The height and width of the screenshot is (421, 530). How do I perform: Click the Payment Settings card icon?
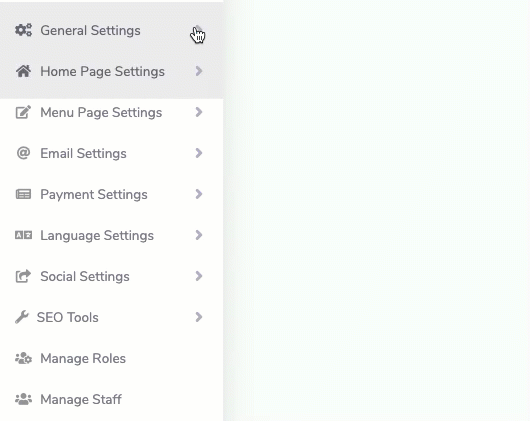pos(23,194)
